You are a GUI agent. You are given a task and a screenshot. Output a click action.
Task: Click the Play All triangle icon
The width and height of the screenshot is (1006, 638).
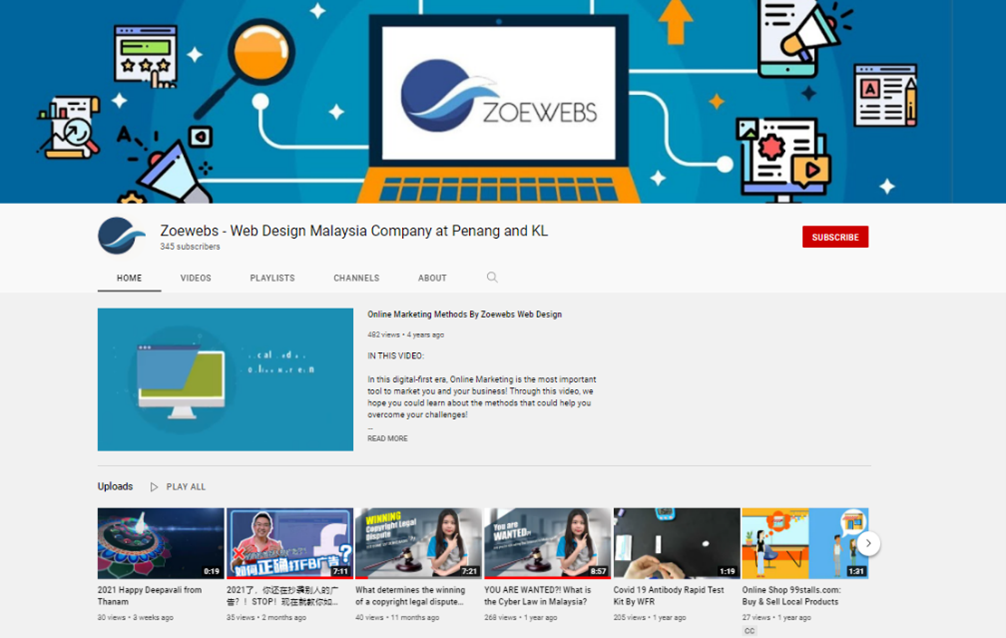tap(154, 487)
